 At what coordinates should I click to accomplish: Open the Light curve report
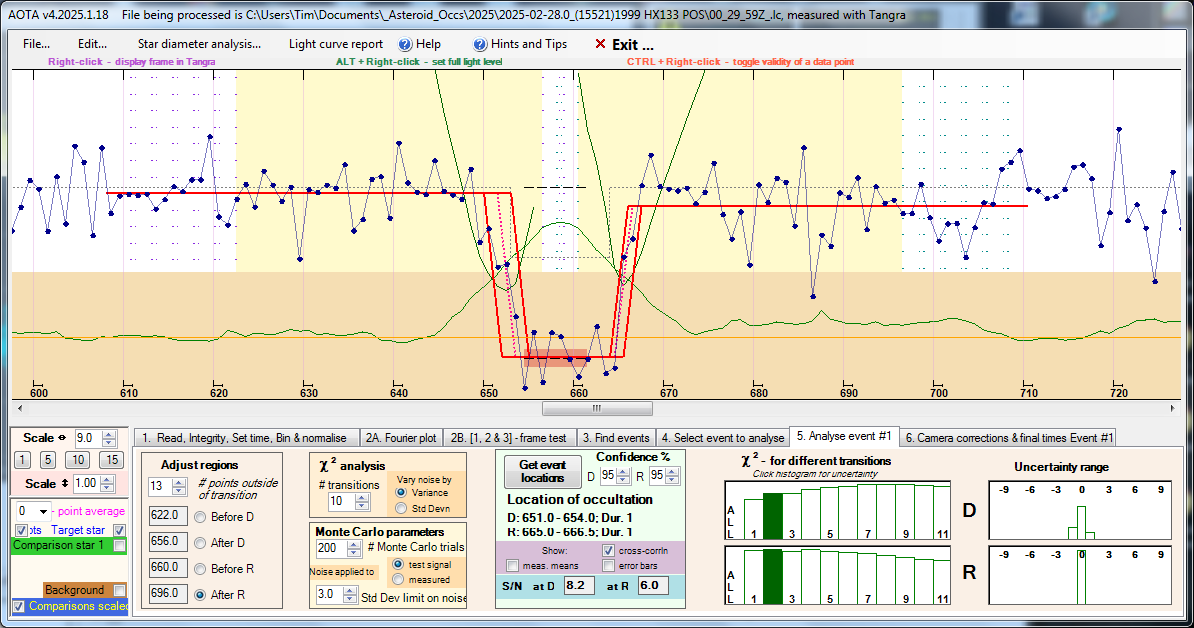(335, 44)
